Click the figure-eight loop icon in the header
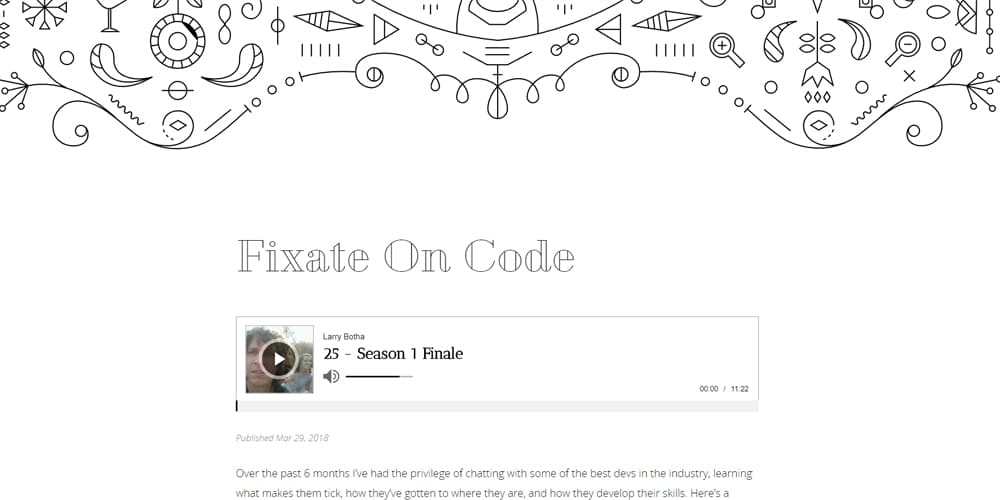Screen dimensions: 1000x500 [x=224, y=24]
